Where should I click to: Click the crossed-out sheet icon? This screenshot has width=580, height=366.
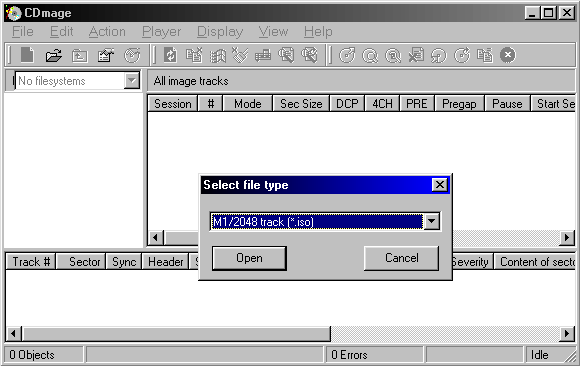416,55
